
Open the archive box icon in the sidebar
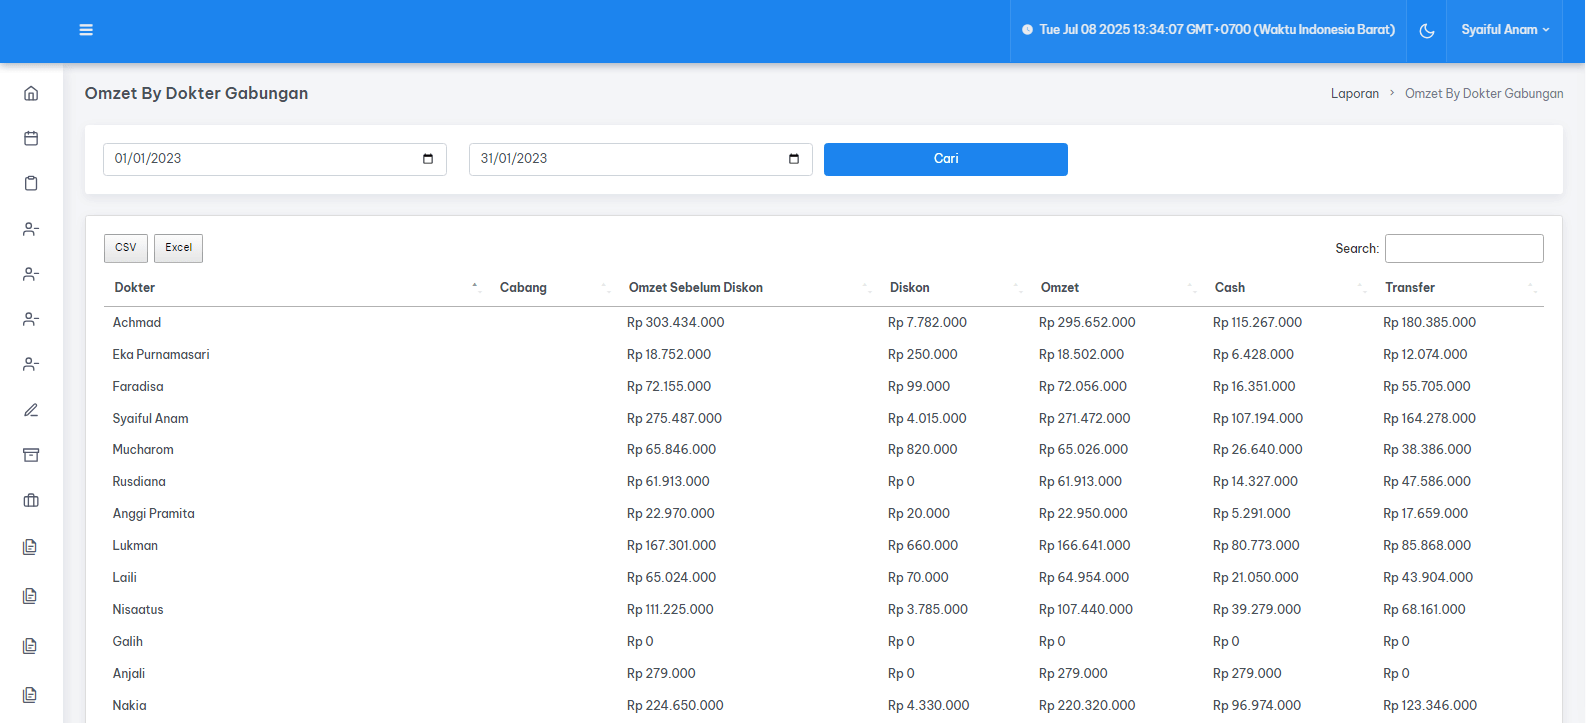31,455
